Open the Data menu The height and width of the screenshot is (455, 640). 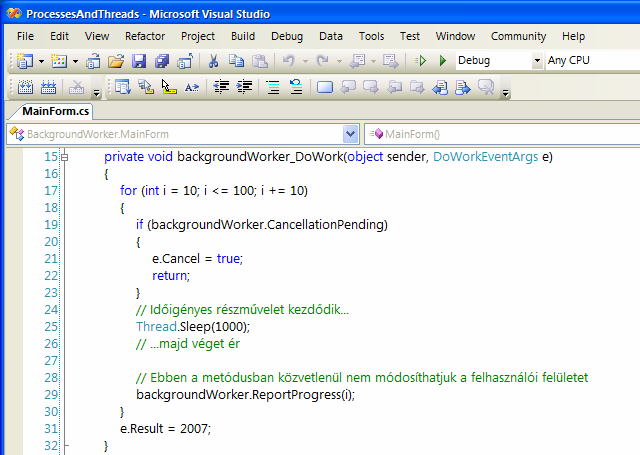(x=331, y=36)
